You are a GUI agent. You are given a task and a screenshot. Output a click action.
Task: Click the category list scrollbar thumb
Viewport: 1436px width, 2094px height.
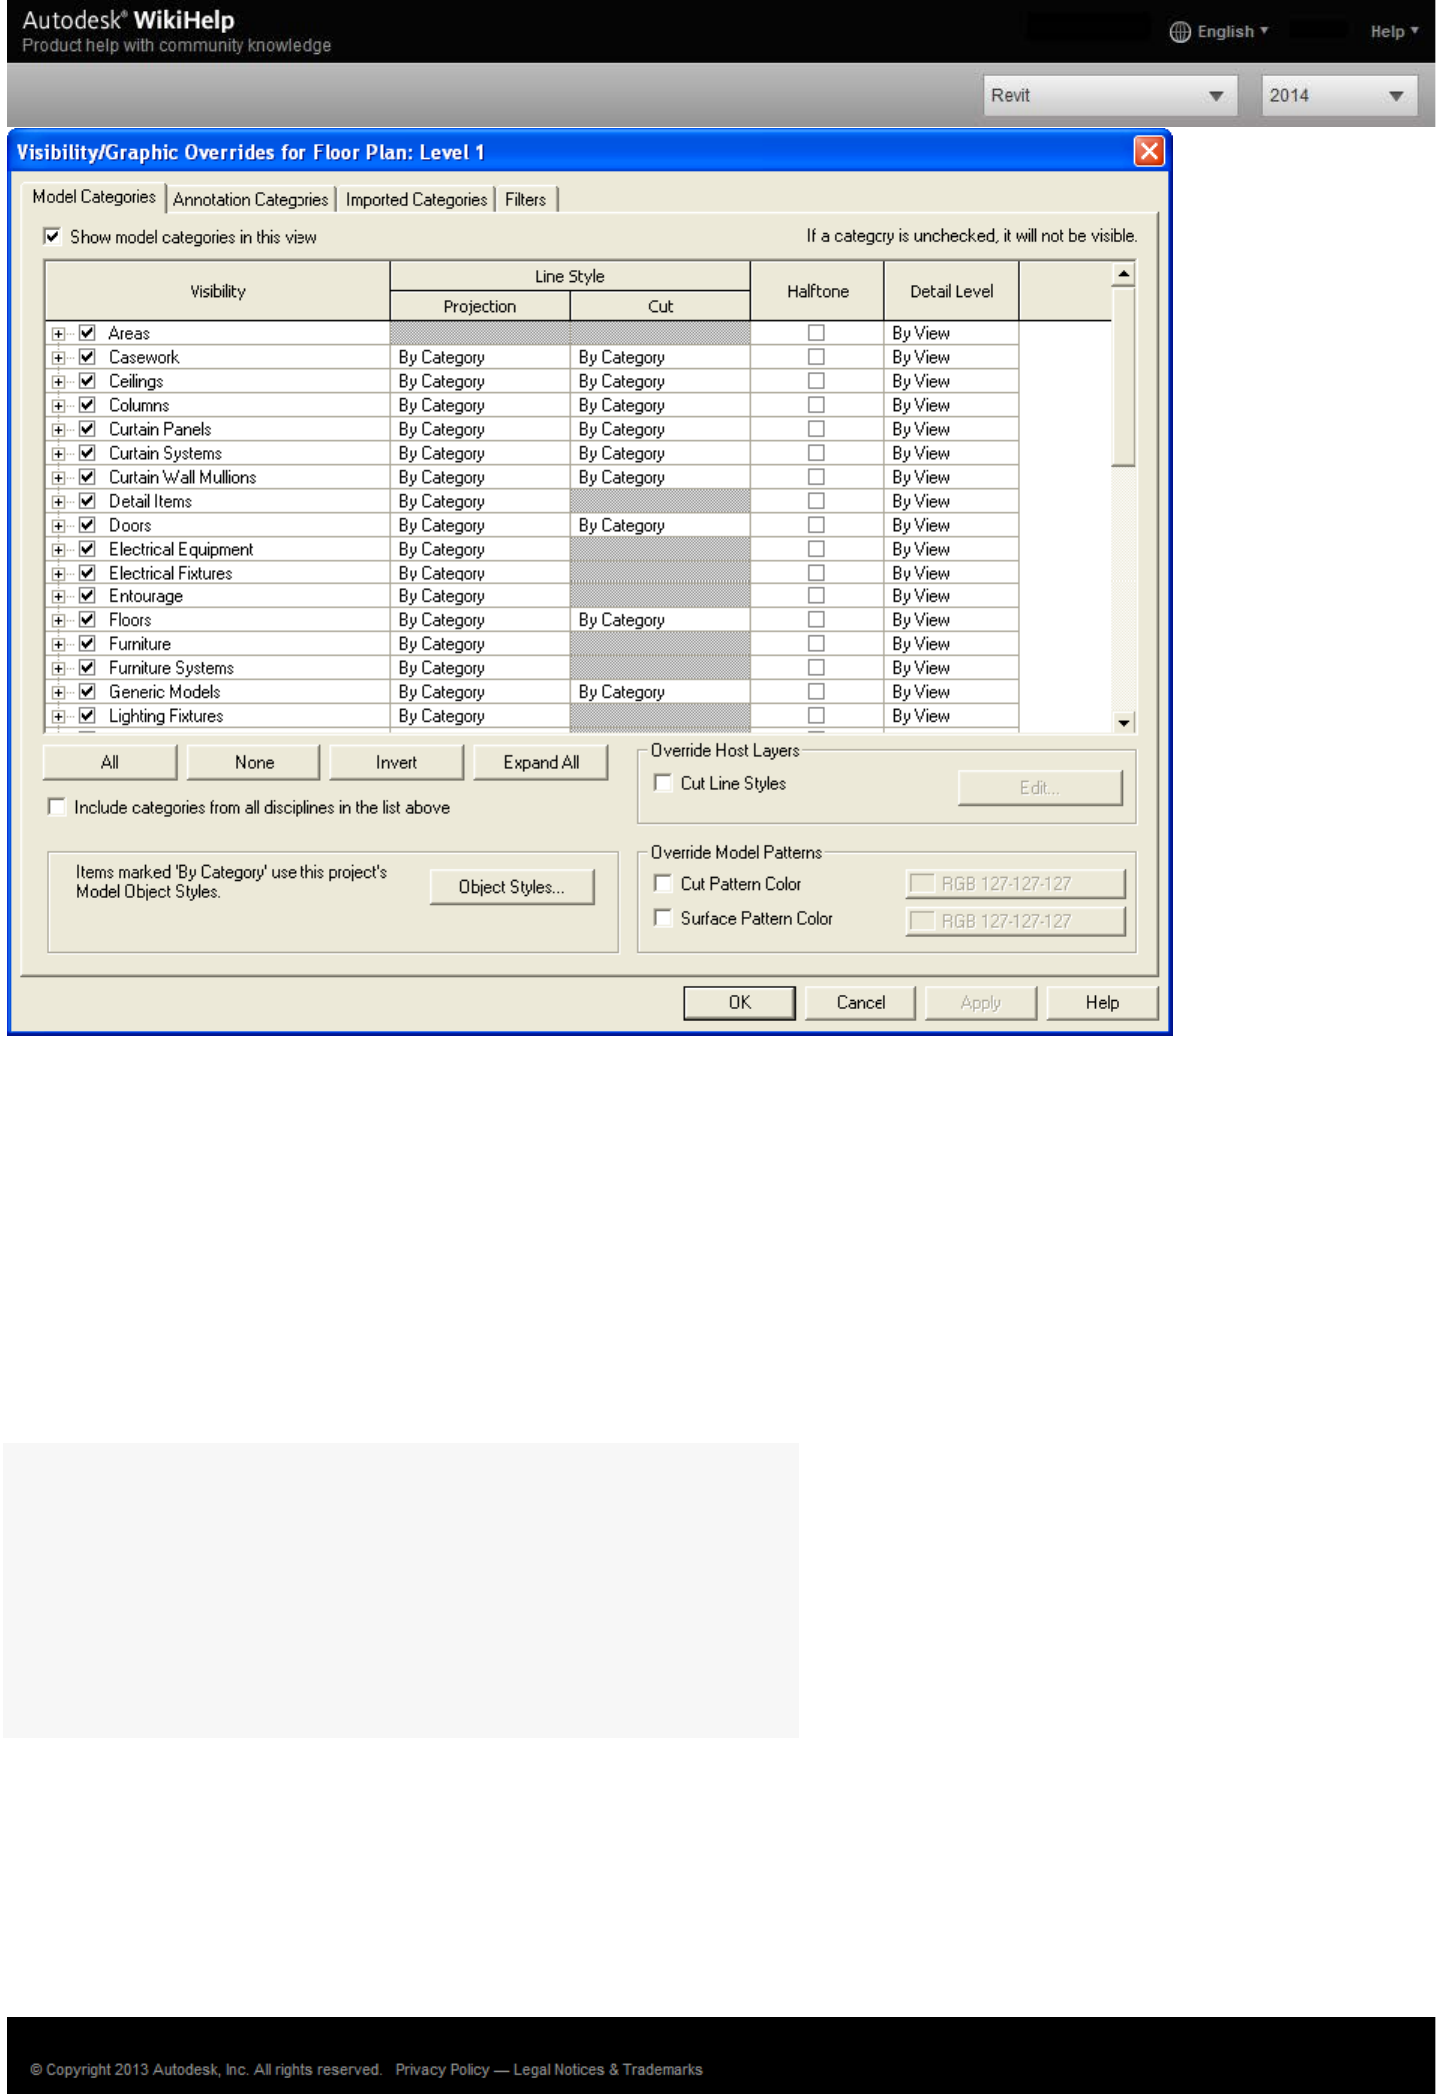(x=1124, y=376)
